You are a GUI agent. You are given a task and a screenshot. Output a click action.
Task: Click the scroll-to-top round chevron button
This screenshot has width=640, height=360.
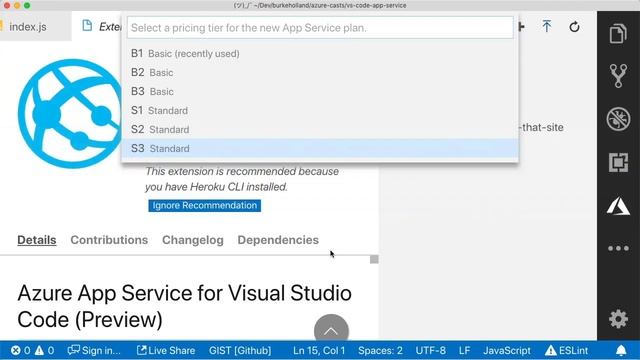[331, 328]
